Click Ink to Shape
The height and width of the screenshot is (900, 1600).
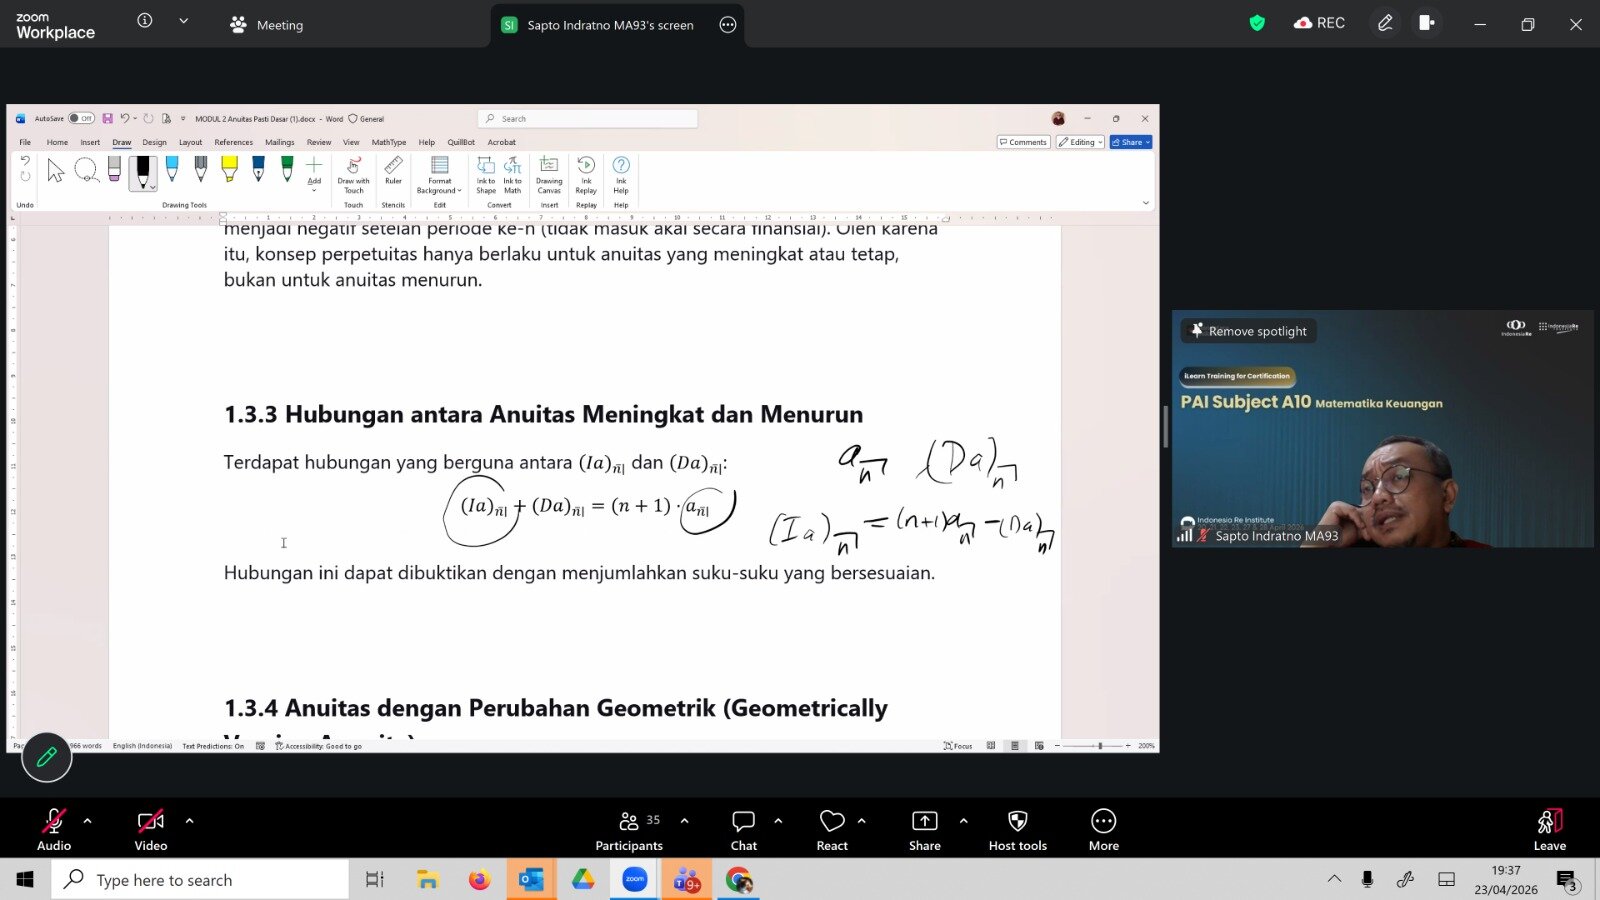[486, 175]
